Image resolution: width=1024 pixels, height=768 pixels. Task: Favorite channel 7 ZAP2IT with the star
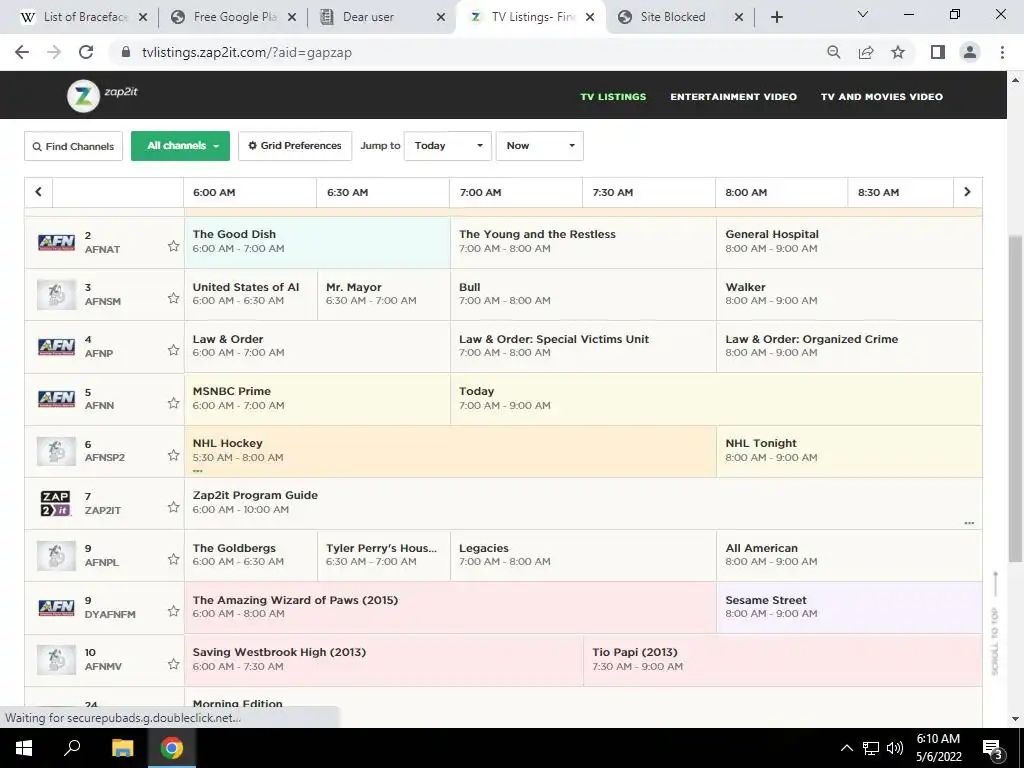click(173, 507)
